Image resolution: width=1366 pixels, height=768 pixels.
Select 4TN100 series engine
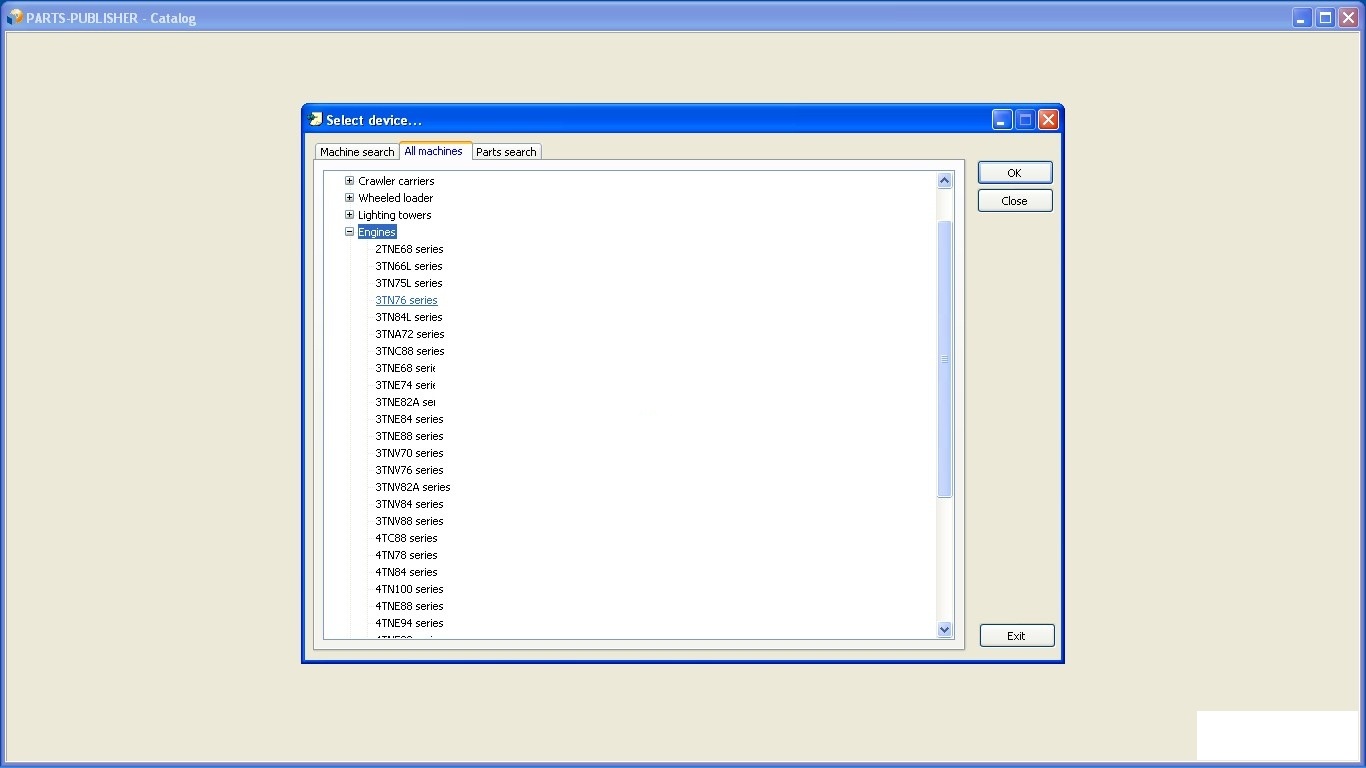point(409,589)
